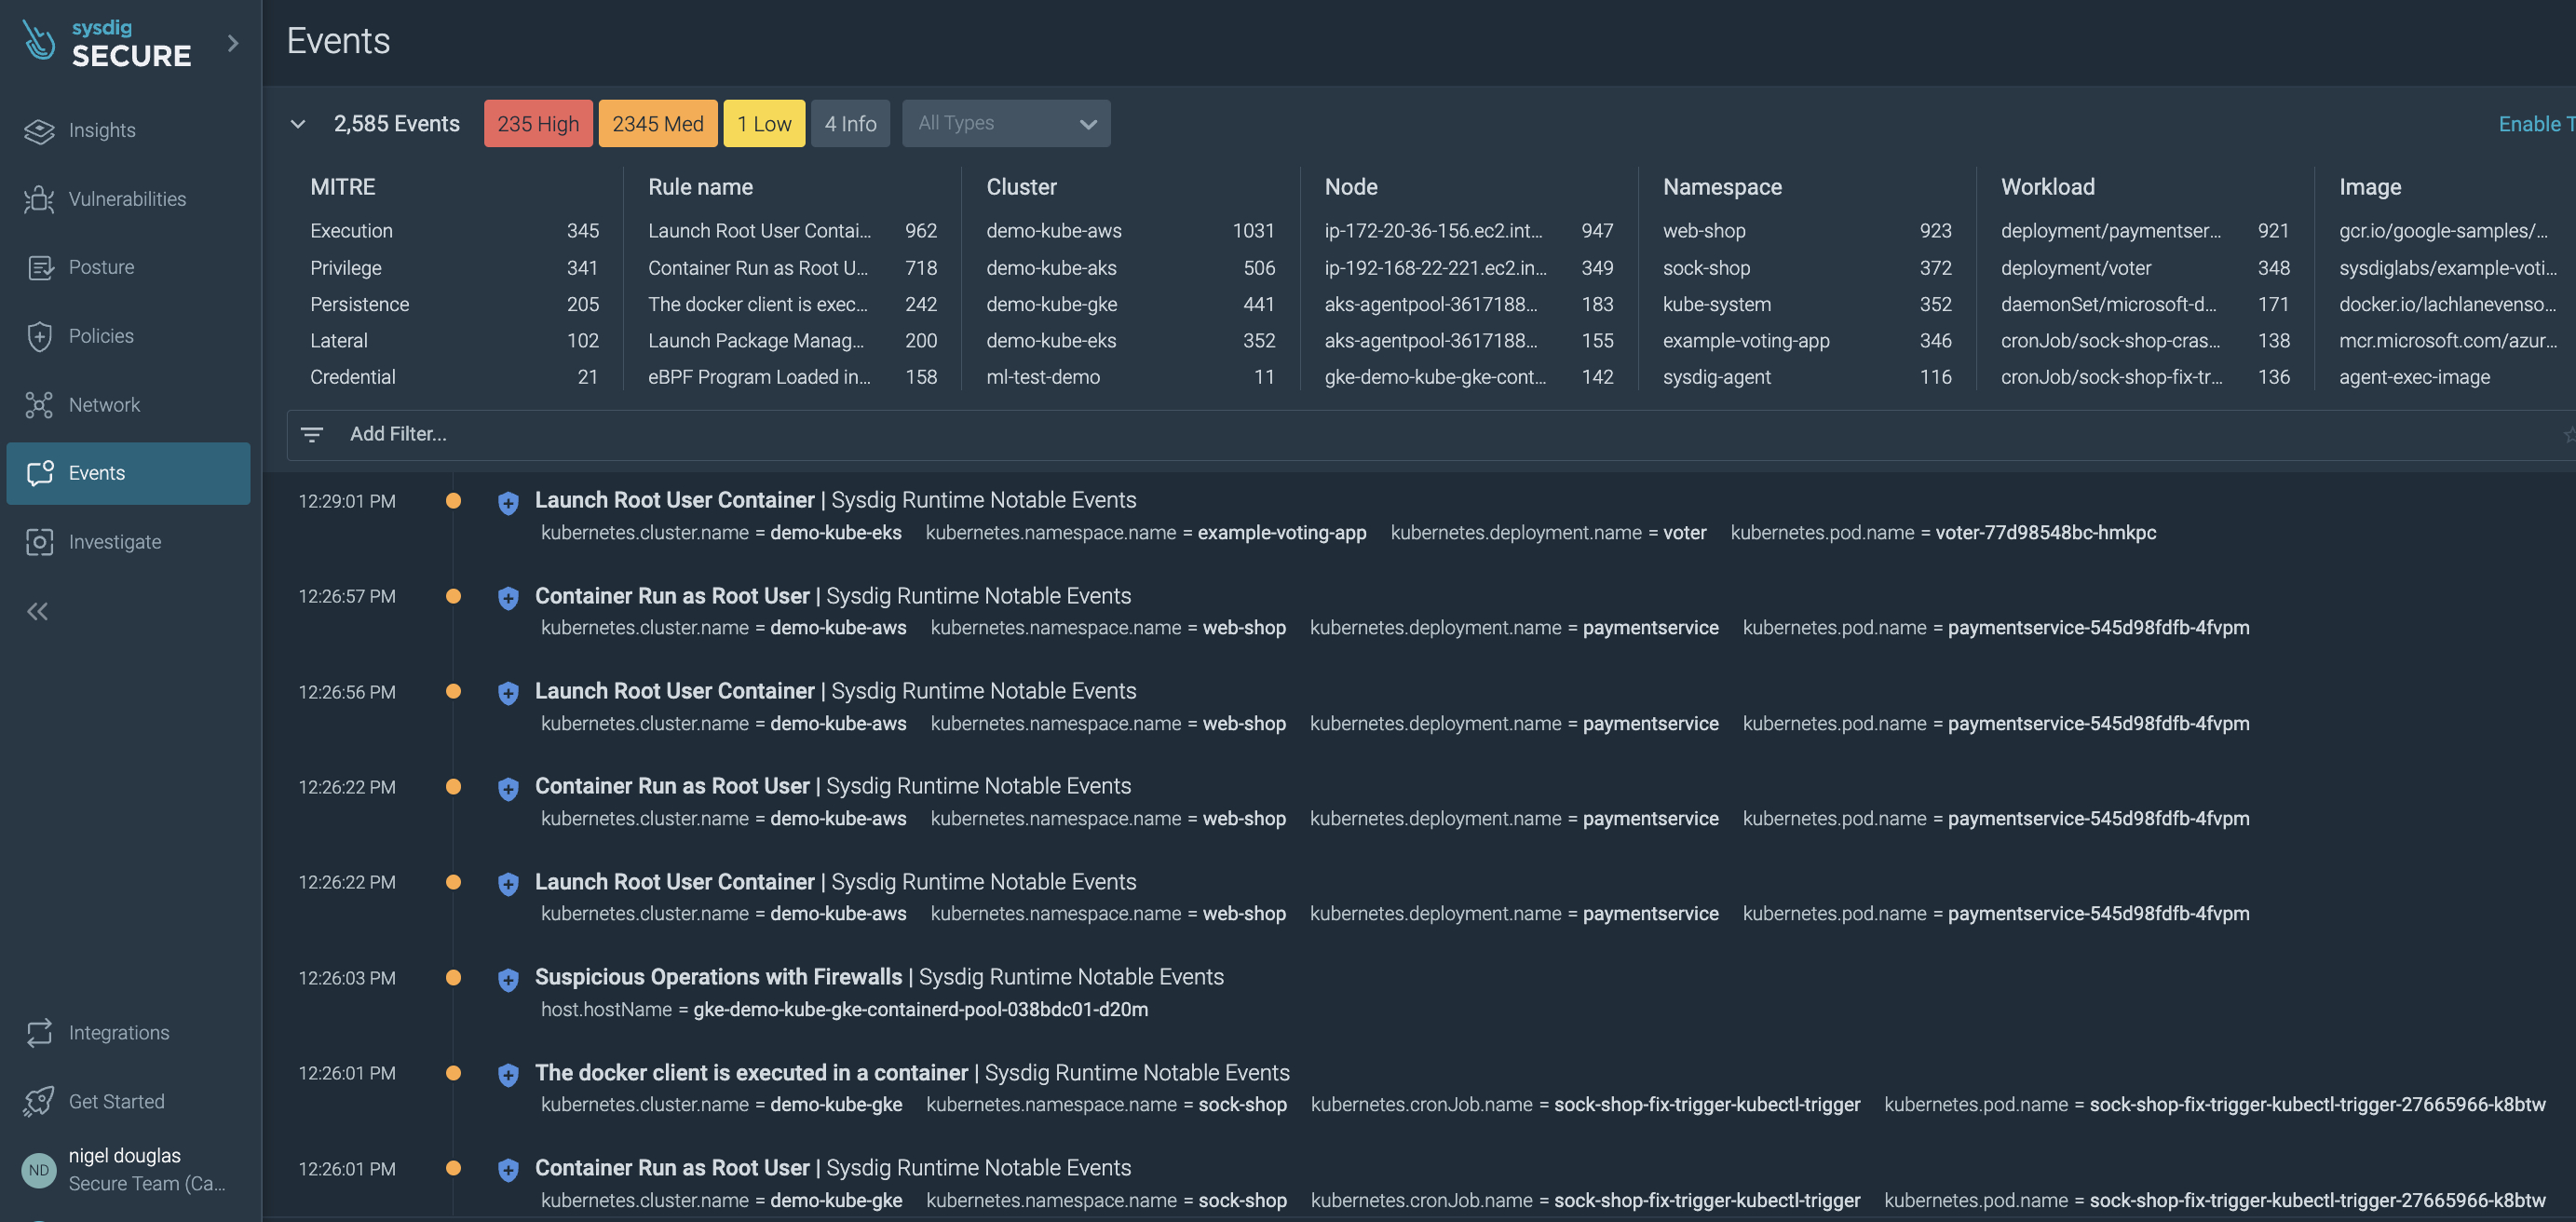Screen dimensions: 2576x1222
Task: Open Vulnerabilities bug icon
Action: [39, 199]
